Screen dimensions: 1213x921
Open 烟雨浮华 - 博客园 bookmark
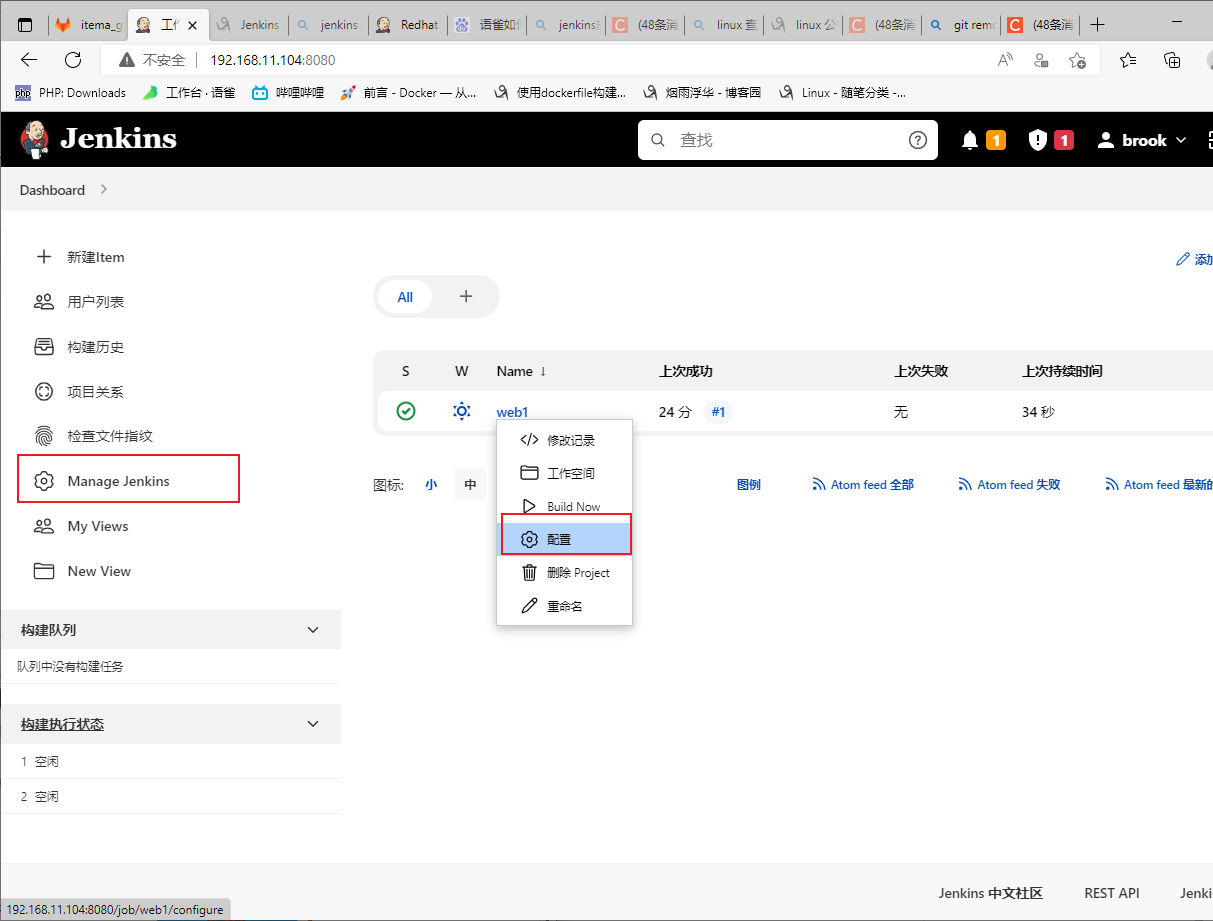[702, 93]
